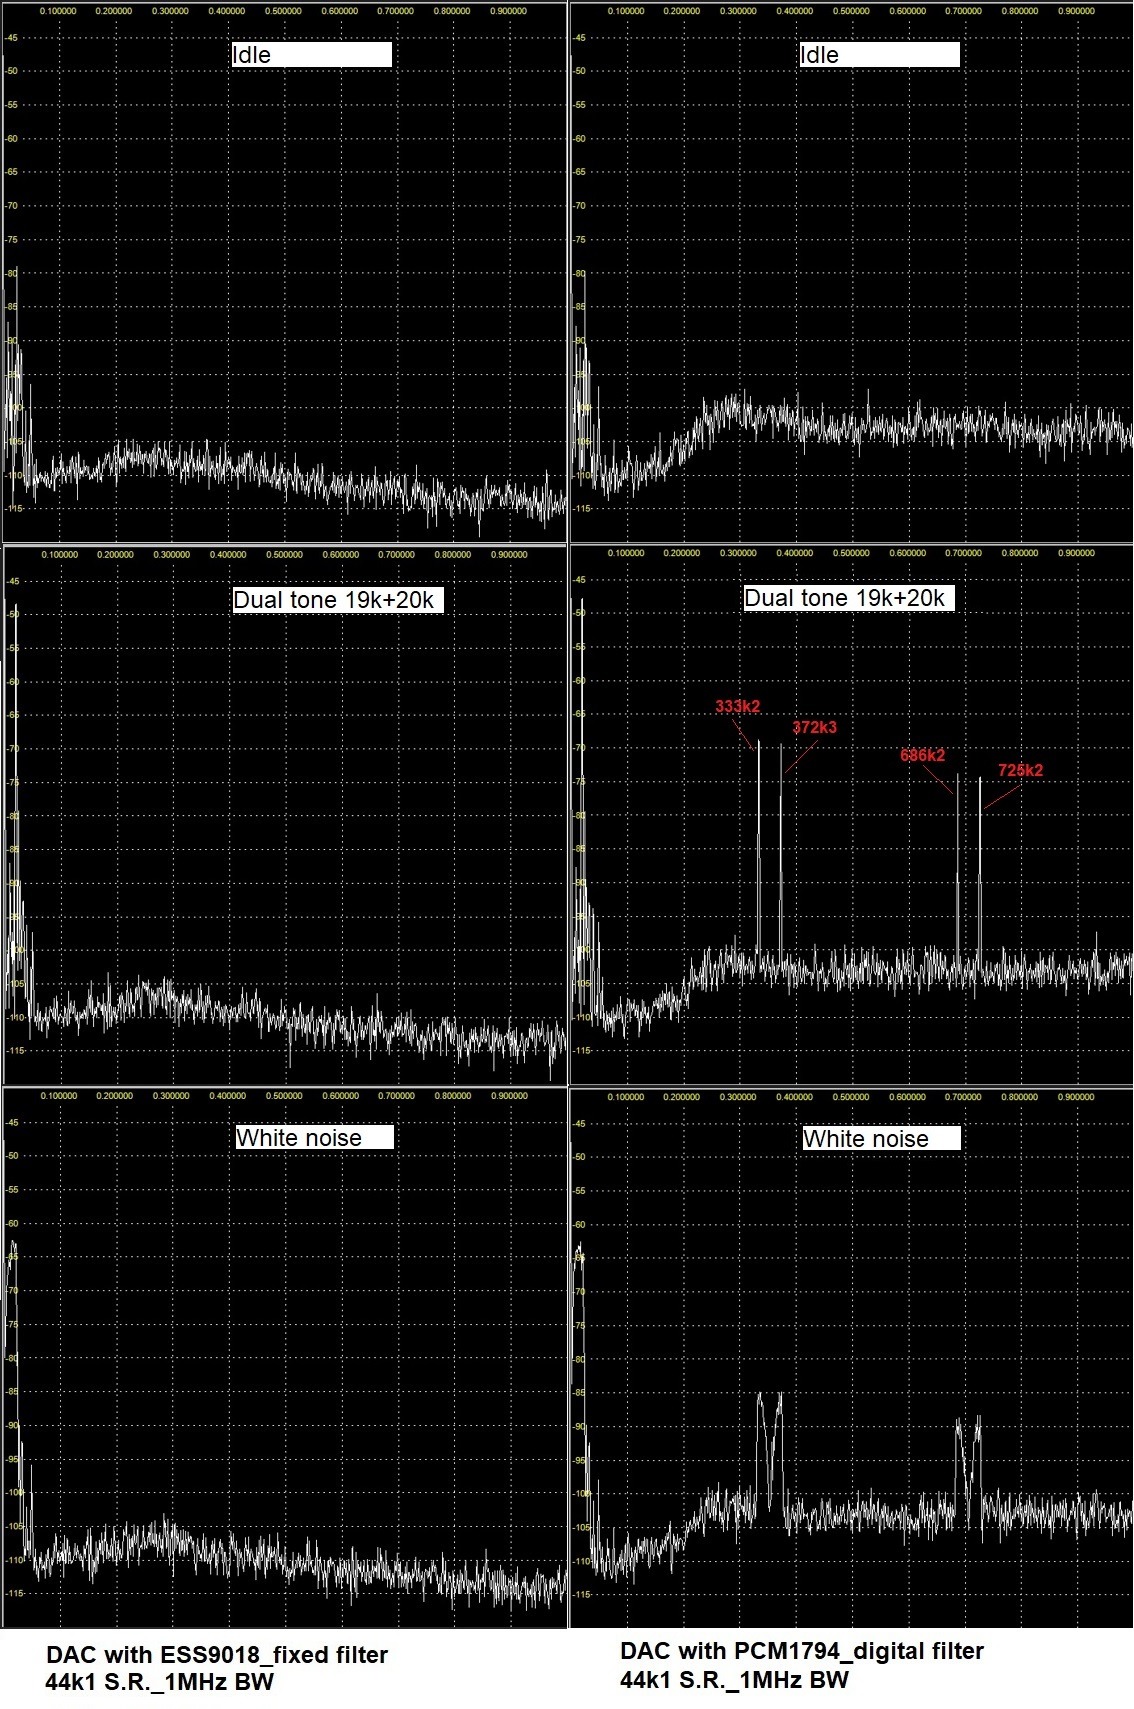Viewport: 1134px width, 1709px height.
Task: Click 'Dual tone 19k+20k' label in PCM1794 column
Action: pyautogui.click(x=849, y=598)
